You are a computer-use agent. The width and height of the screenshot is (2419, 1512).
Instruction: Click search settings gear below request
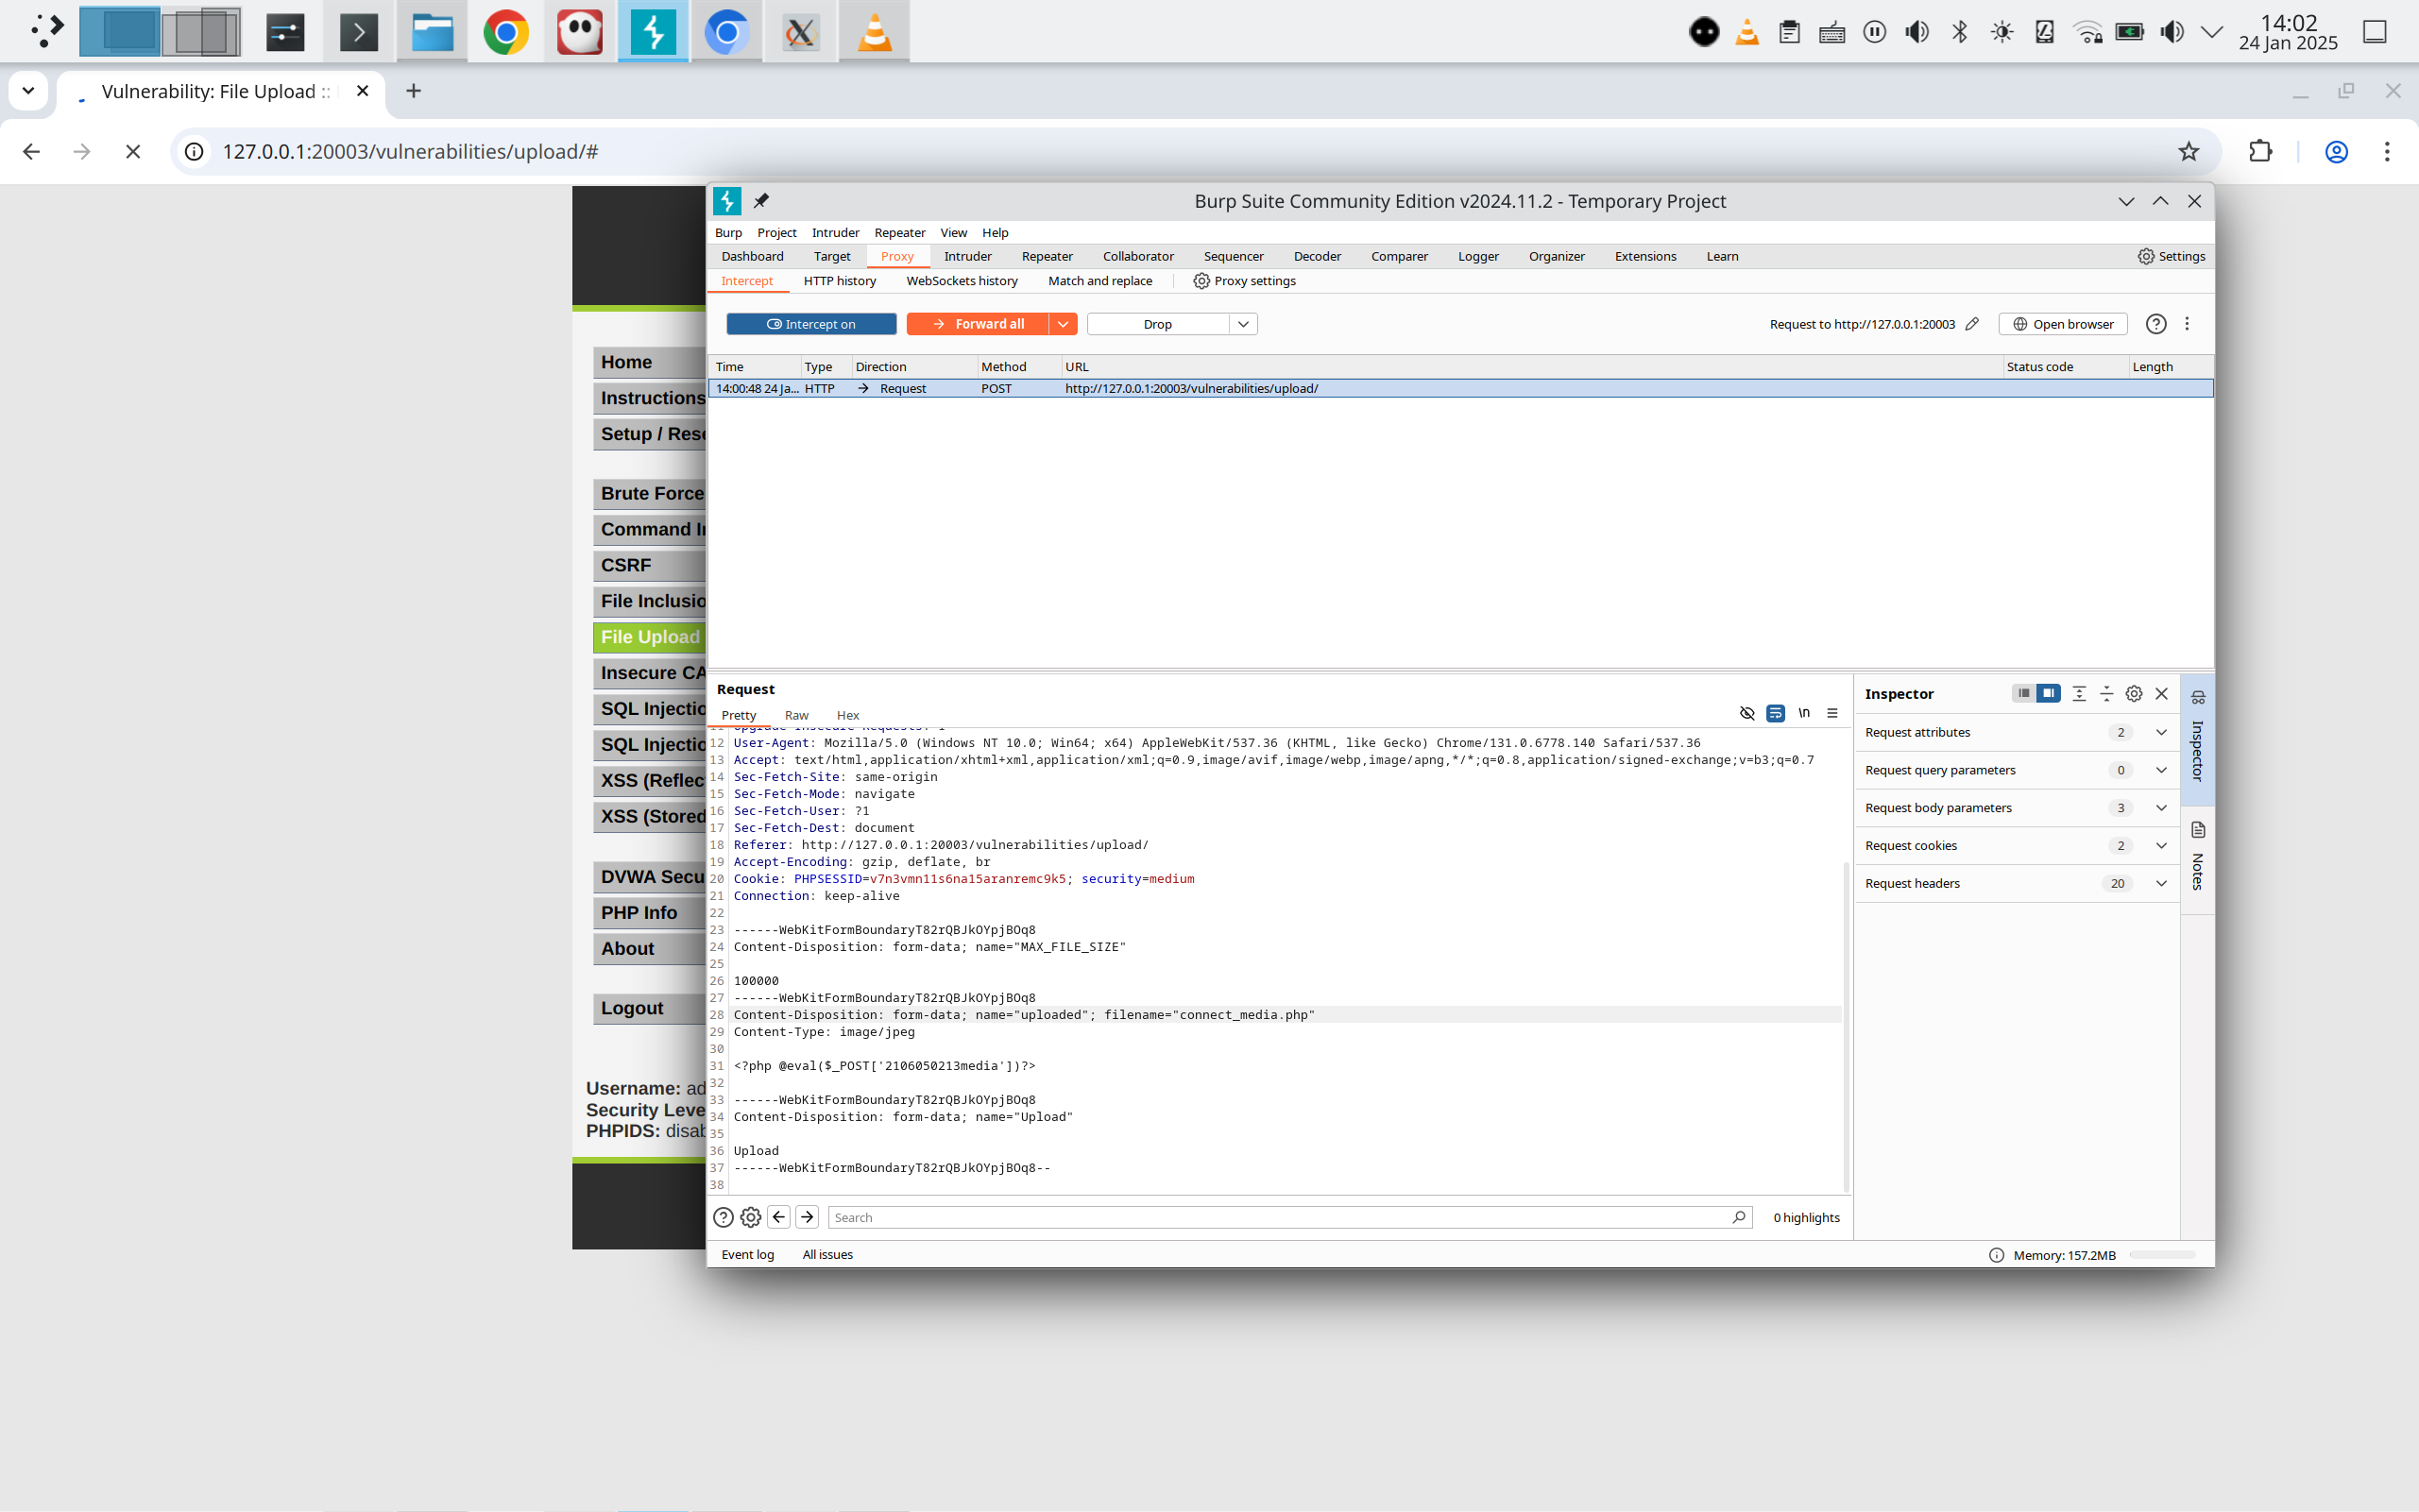[750, 1217]
